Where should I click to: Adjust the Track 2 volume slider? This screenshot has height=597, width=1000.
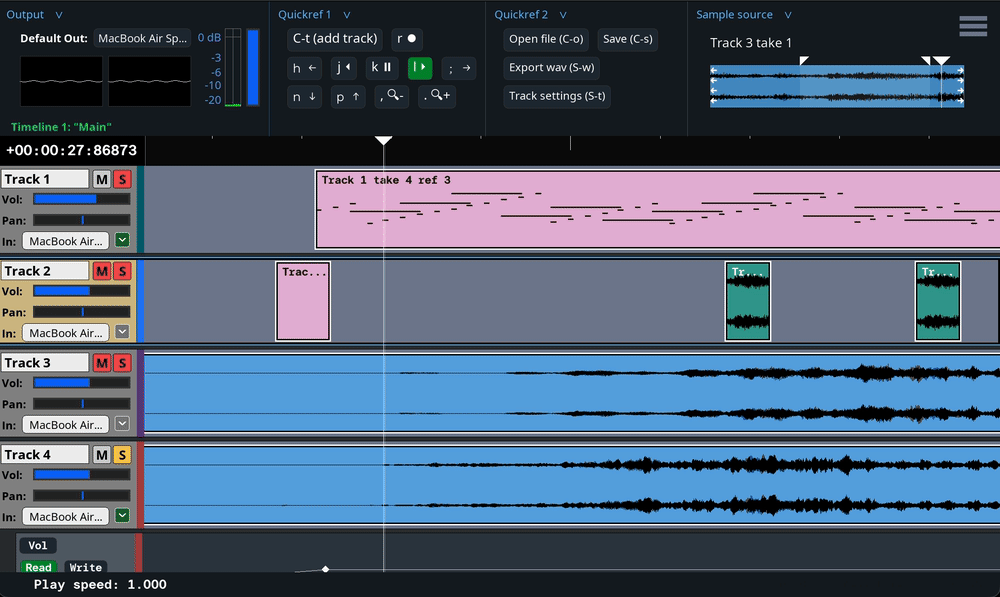click(81, 291)
